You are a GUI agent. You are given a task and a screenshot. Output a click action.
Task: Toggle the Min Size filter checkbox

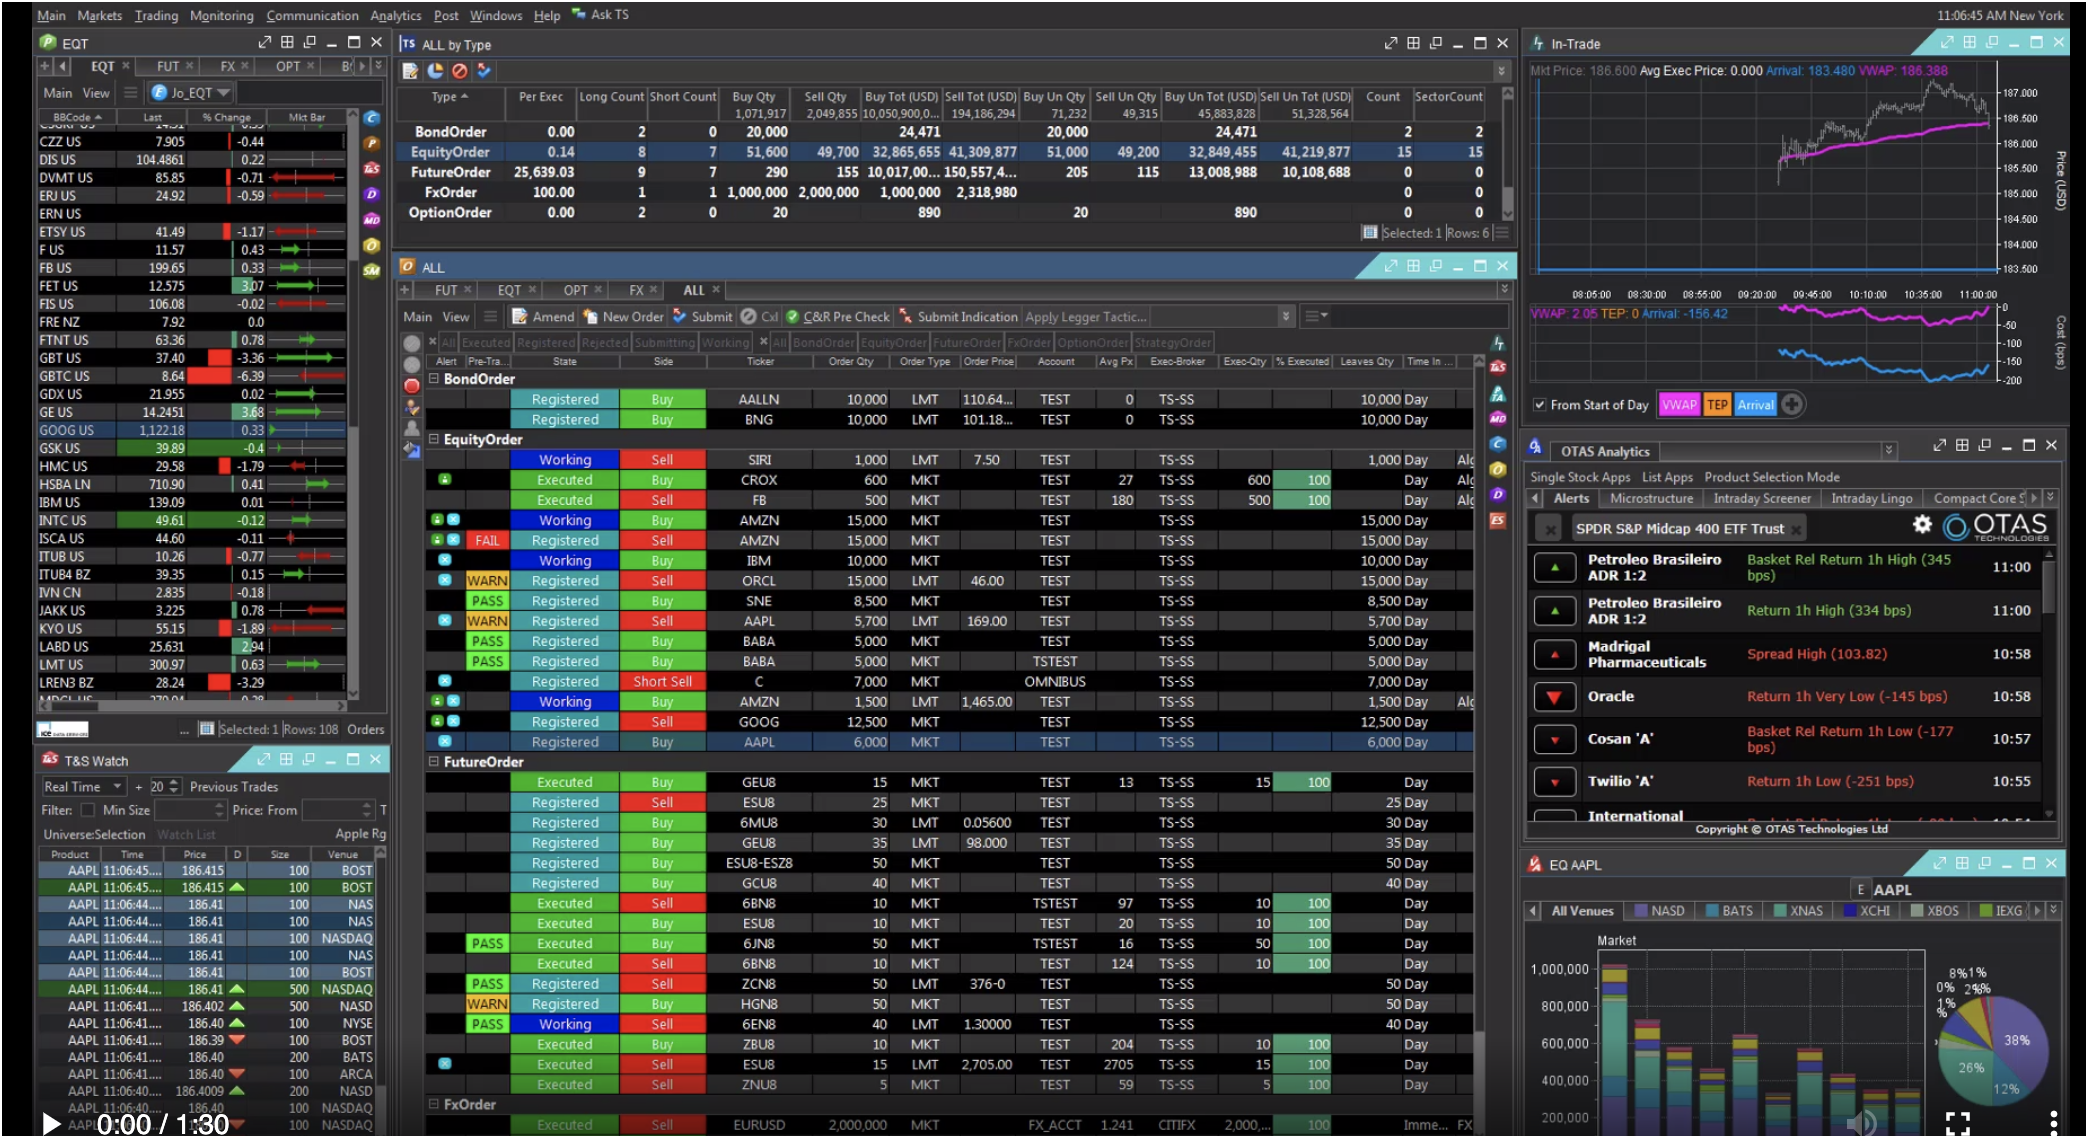click(x=87, y=810)
